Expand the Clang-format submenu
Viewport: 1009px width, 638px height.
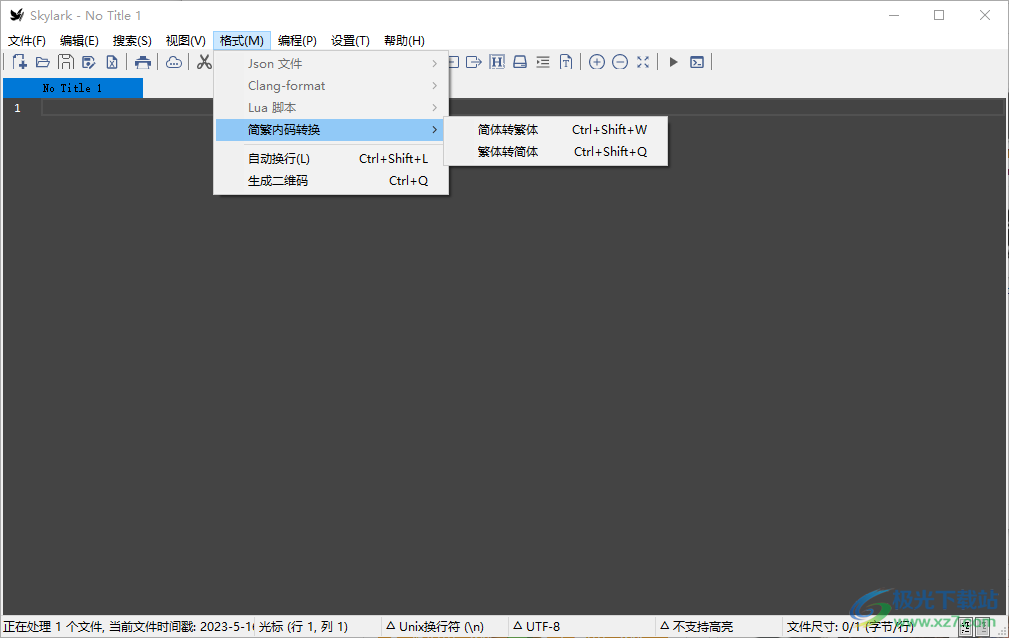[331, 86]
